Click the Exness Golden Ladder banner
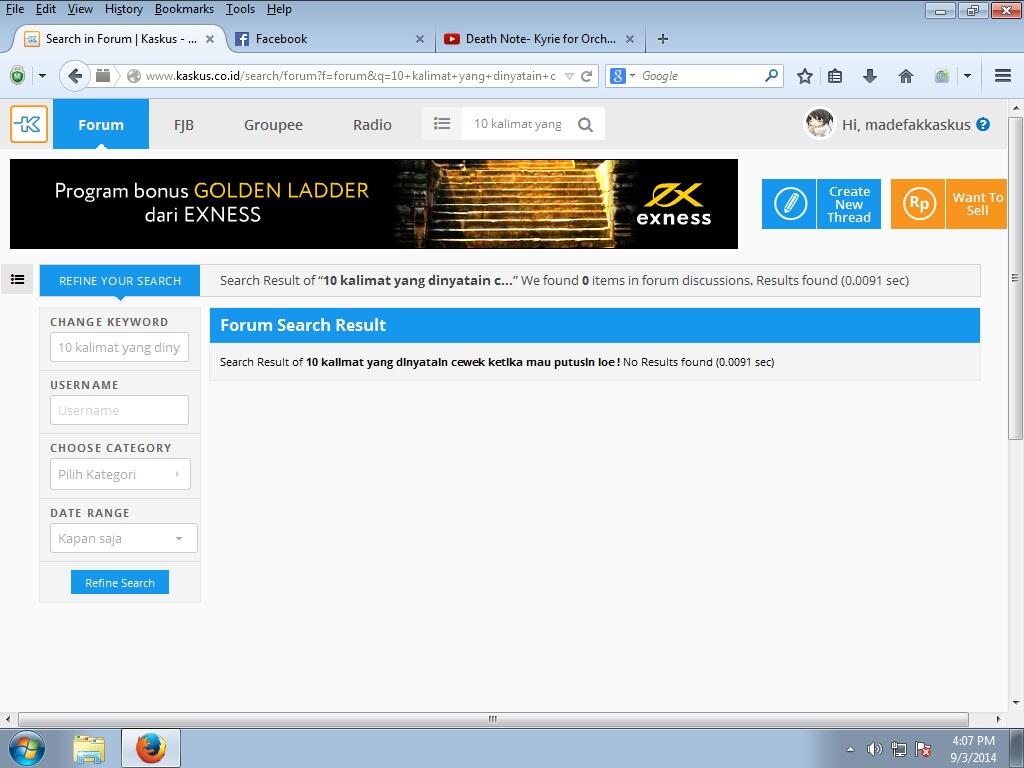 click(x=374, y=204)
